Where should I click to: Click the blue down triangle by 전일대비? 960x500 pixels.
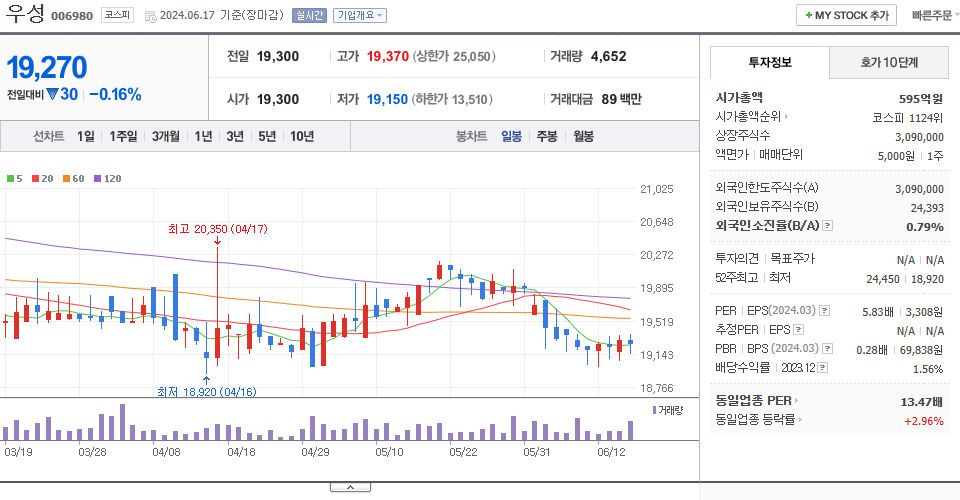pos(53,94)
